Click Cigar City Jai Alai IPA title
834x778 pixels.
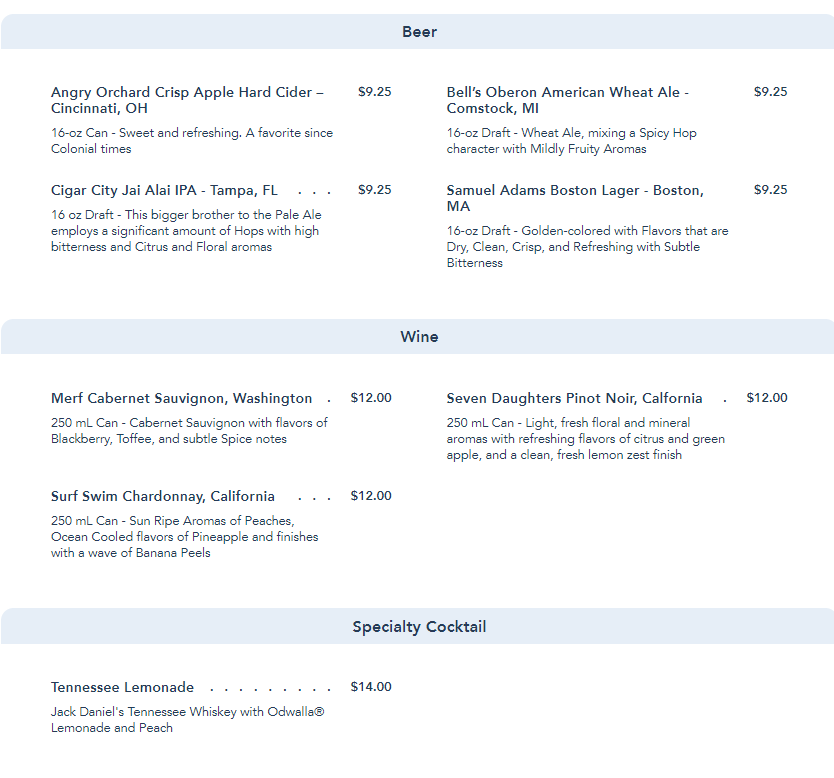pos(164,190)
